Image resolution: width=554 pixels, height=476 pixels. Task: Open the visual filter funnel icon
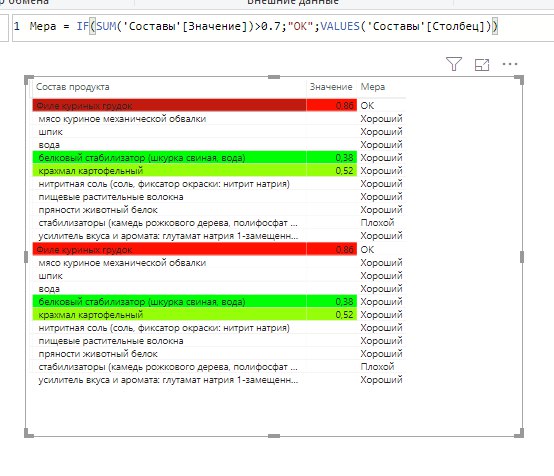[454, 64]
